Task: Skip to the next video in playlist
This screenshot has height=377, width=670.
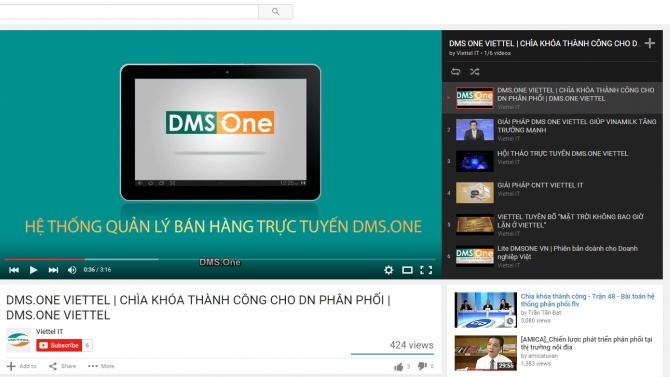Action: click(53, 270)
